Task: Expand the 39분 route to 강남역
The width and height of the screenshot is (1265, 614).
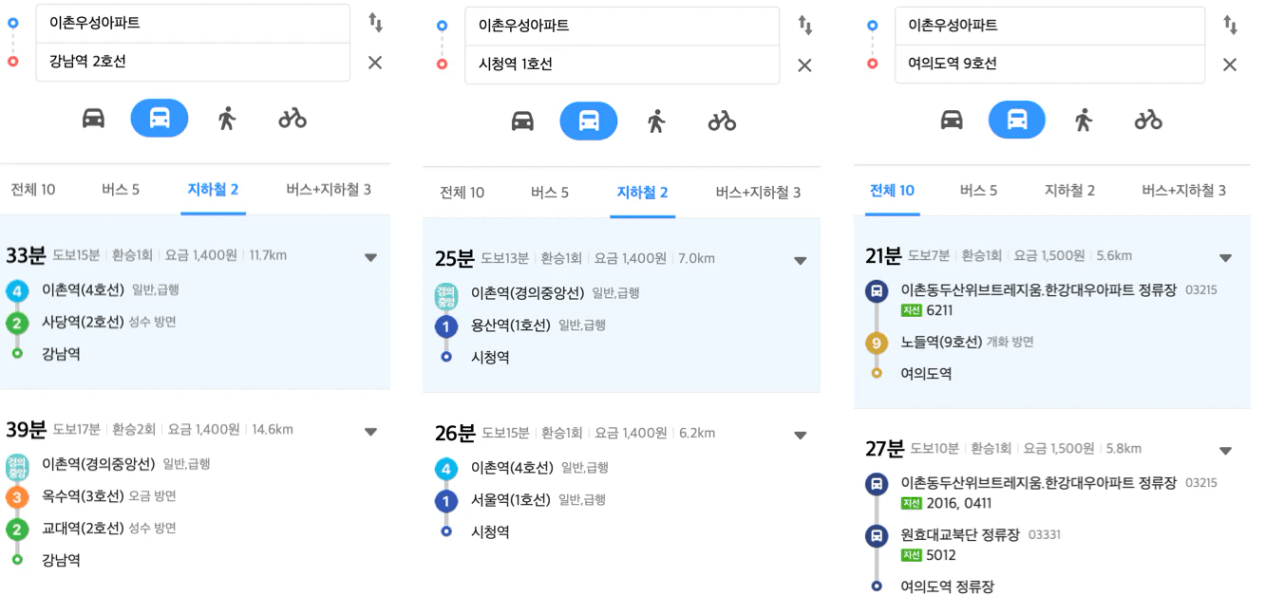Action: point(371,432)
